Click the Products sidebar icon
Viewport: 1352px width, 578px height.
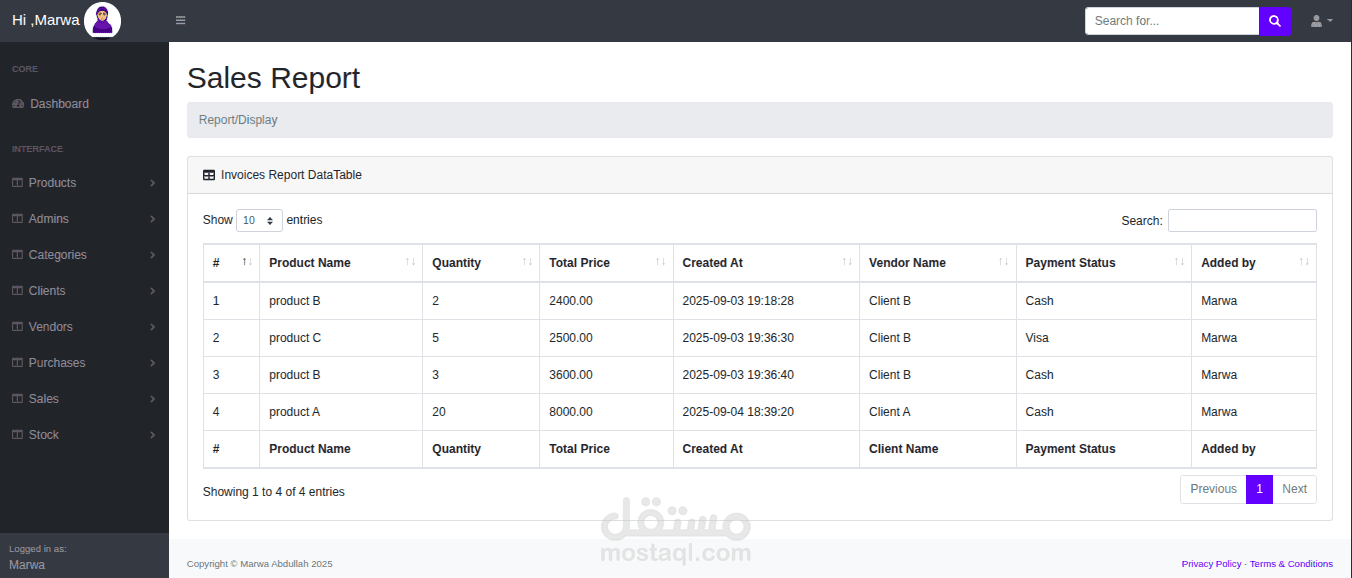[x=17, y=183]
